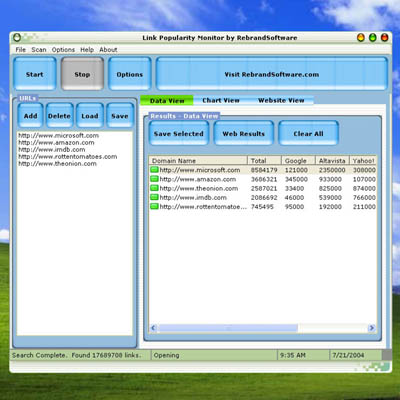The height and width of the screenshot is (400, 400).
Task: Open the Options menu in menu bar
Action: click(x=63, y=50)
